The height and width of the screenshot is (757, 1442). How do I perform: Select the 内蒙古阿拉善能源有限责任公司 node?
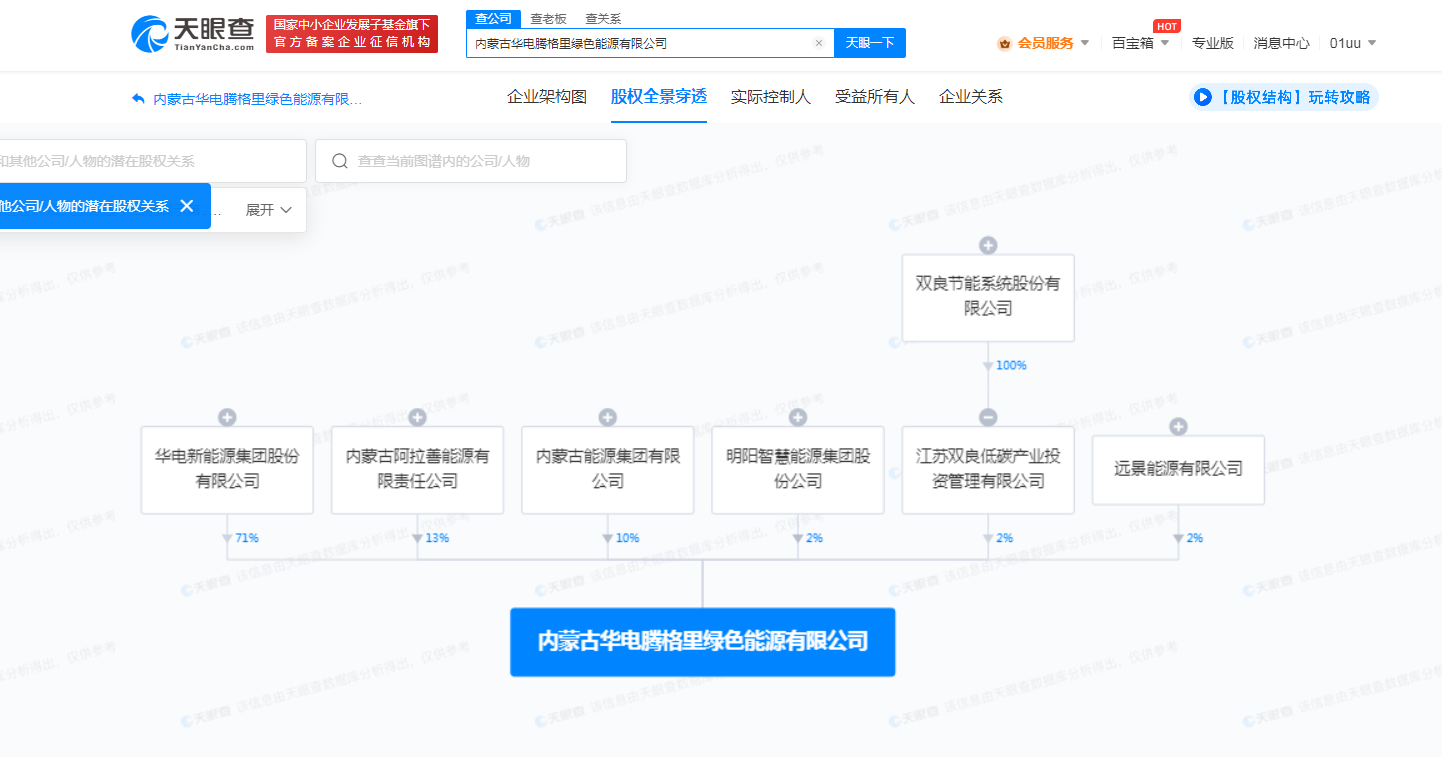(x=417, y=470)
